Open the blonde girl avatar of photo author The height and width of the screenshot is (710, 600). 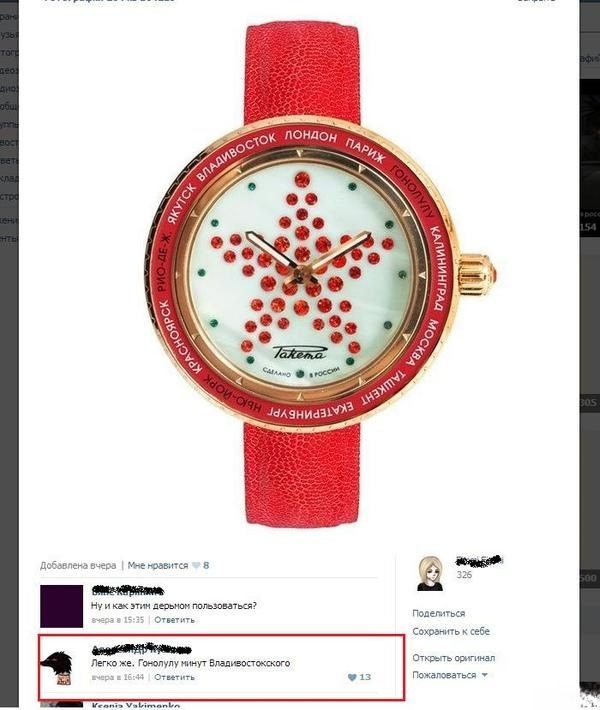430,573
